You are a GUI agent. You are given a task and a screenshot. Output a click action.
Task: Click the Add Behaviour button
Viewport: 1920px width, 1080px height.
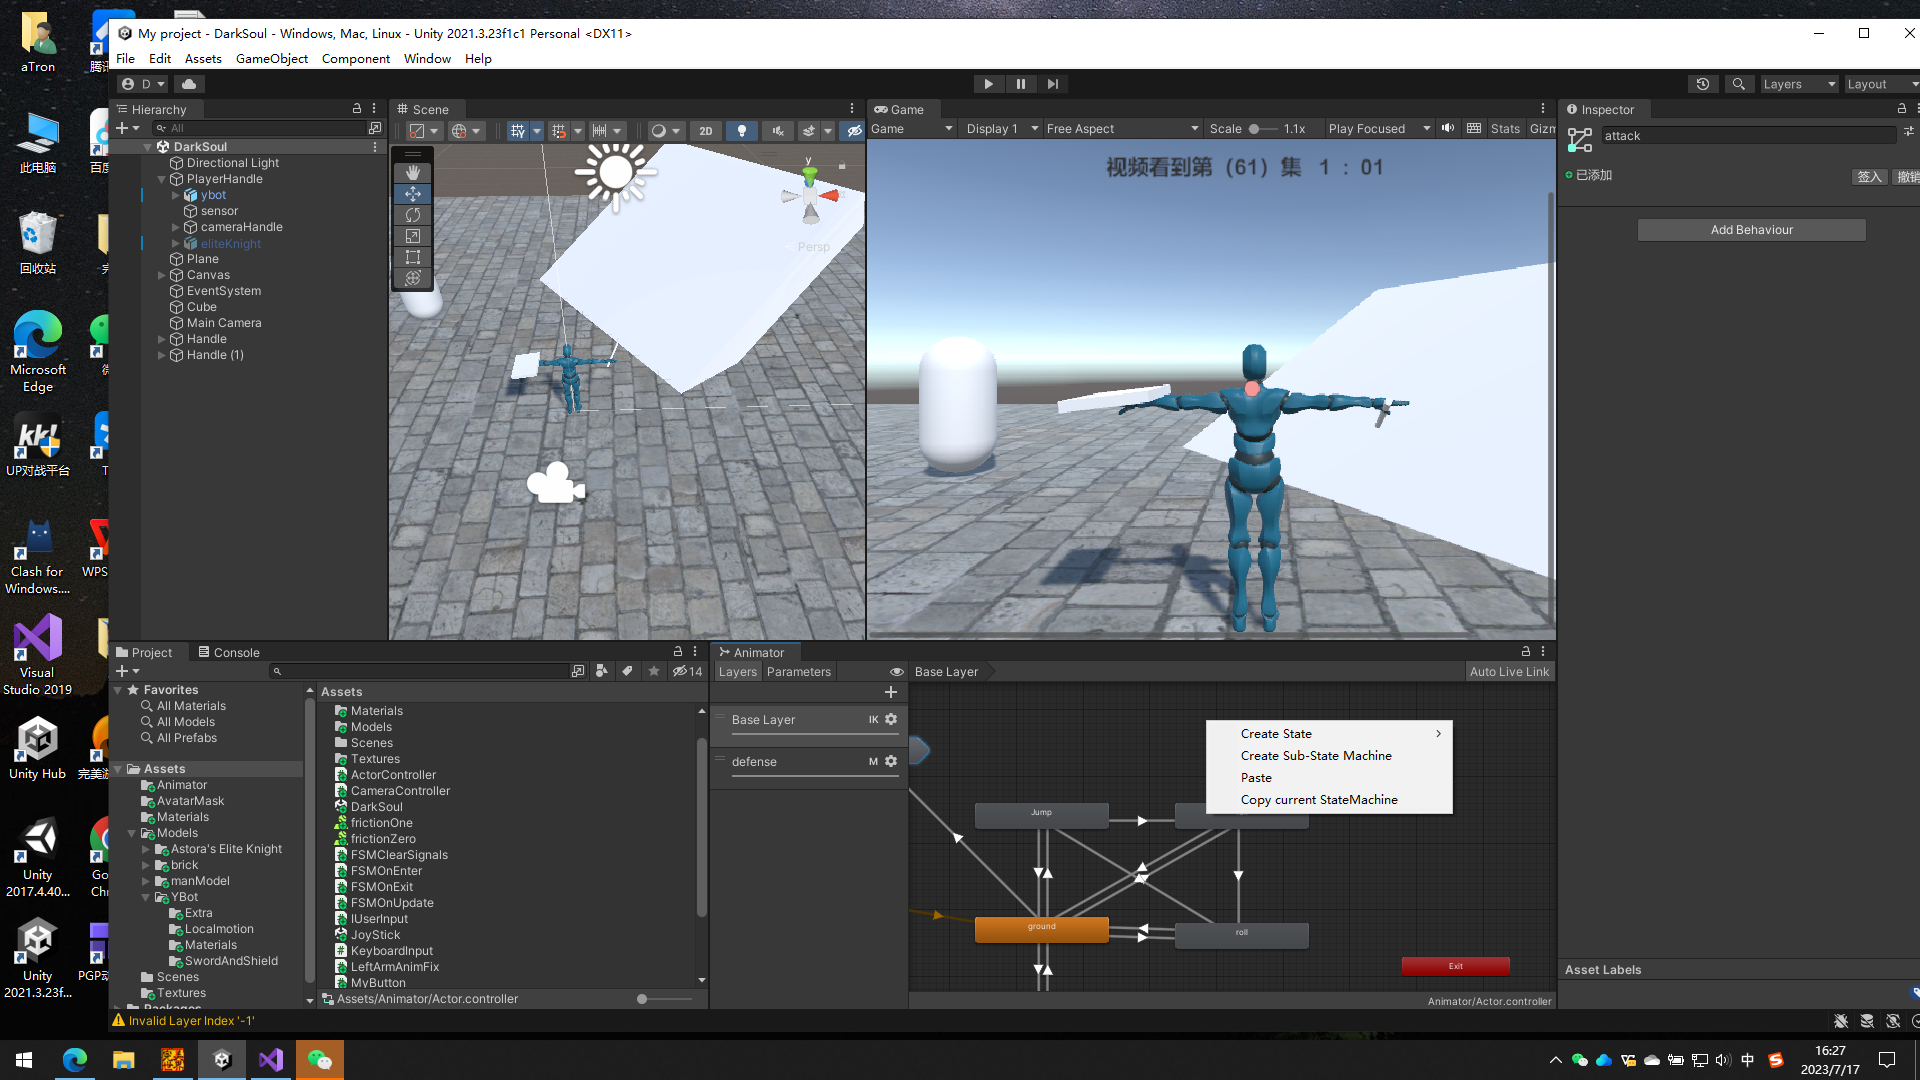tap(1751, 230)
